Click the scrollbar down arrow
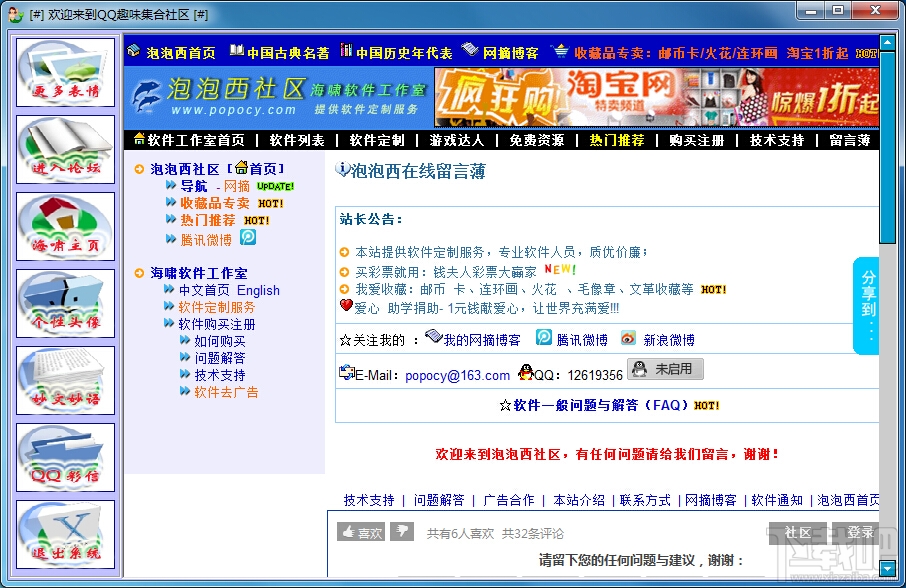 (888, 569)
